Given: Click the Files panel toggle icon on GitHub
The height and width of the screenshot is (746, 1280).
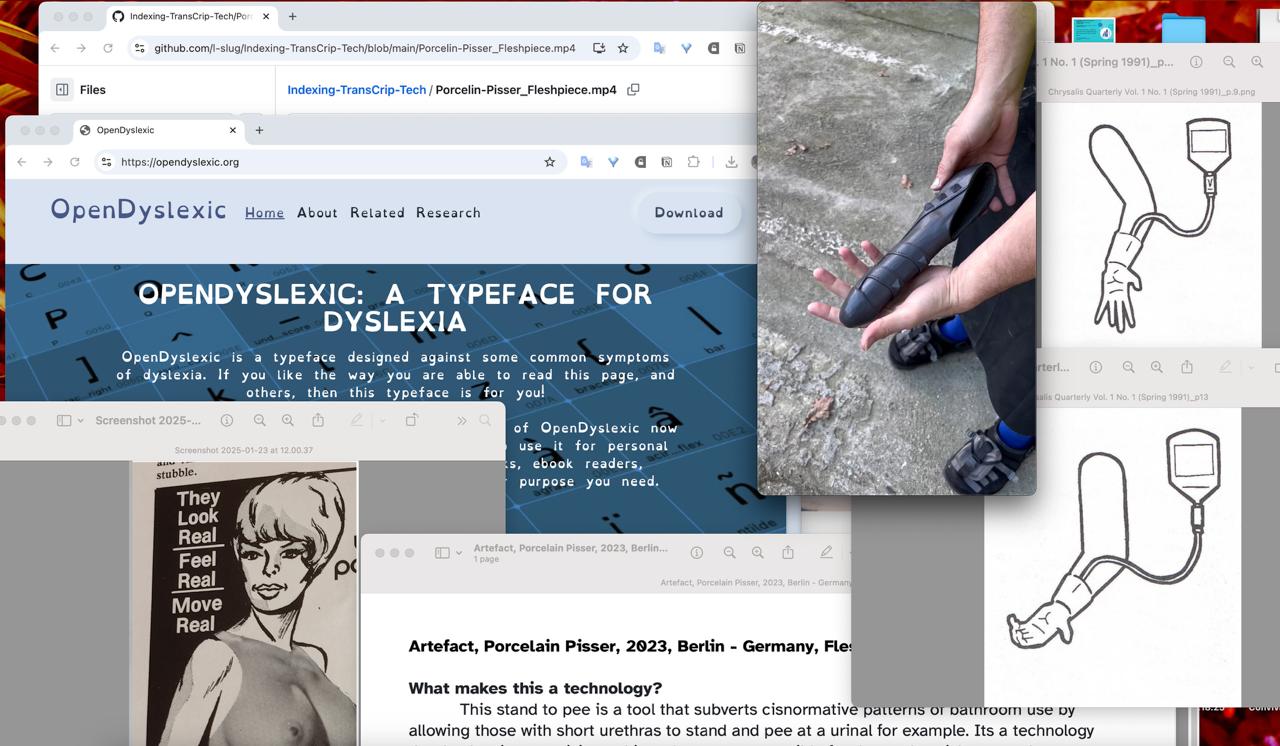Looking at the screenshot, I should (x=62, y=90).
